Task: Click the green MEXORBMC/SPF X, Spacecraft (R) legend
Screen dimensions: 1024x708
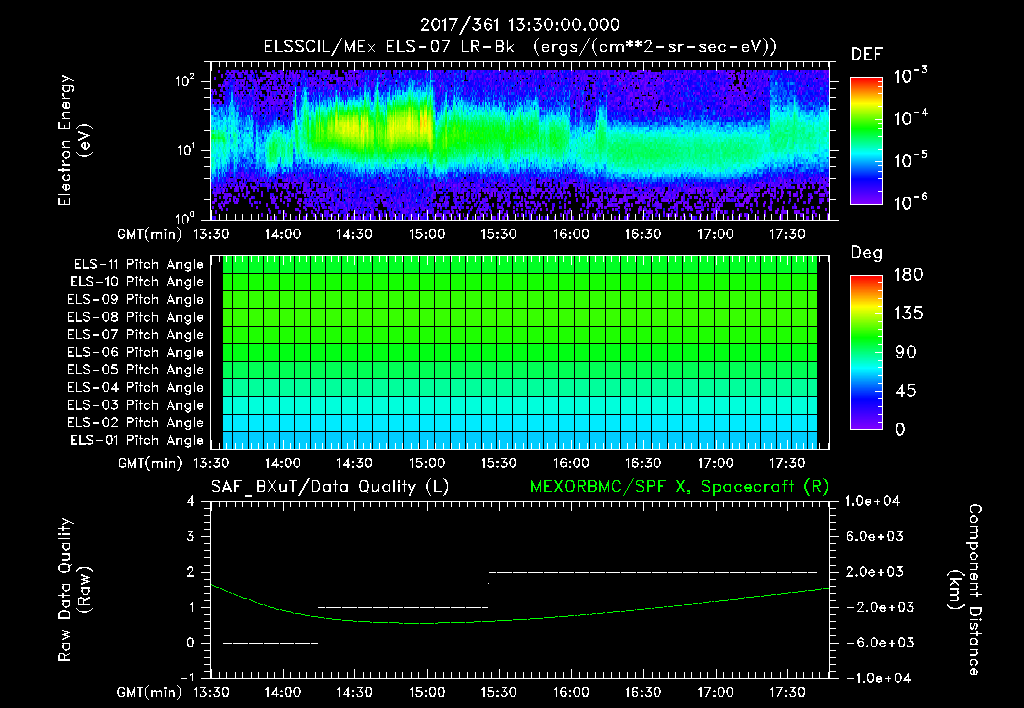Action: [x=679, y=487]
